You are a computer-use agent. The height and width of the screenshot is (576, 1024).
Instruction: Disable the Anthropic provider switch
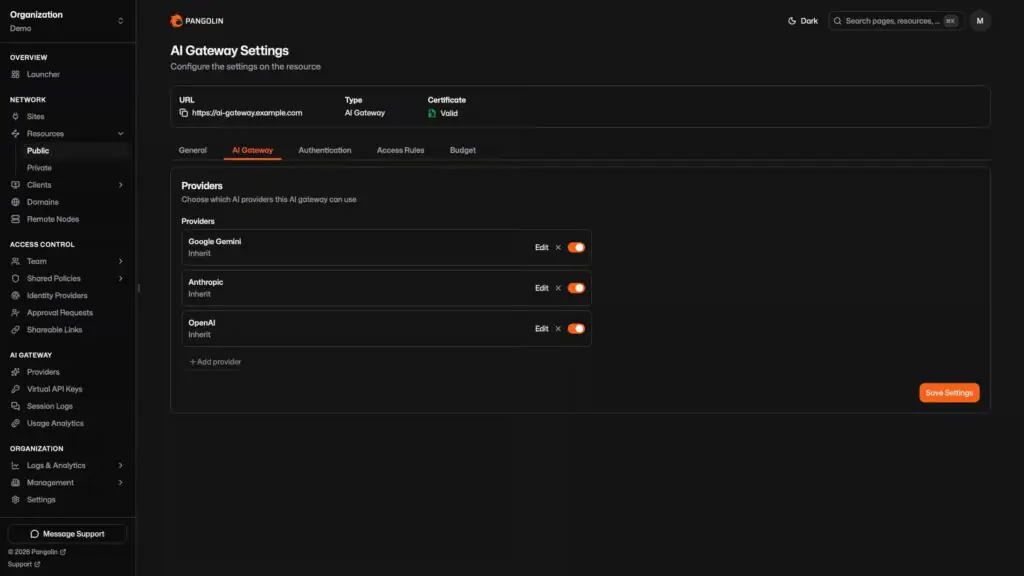pyautogui.click(x=576, y=288)
